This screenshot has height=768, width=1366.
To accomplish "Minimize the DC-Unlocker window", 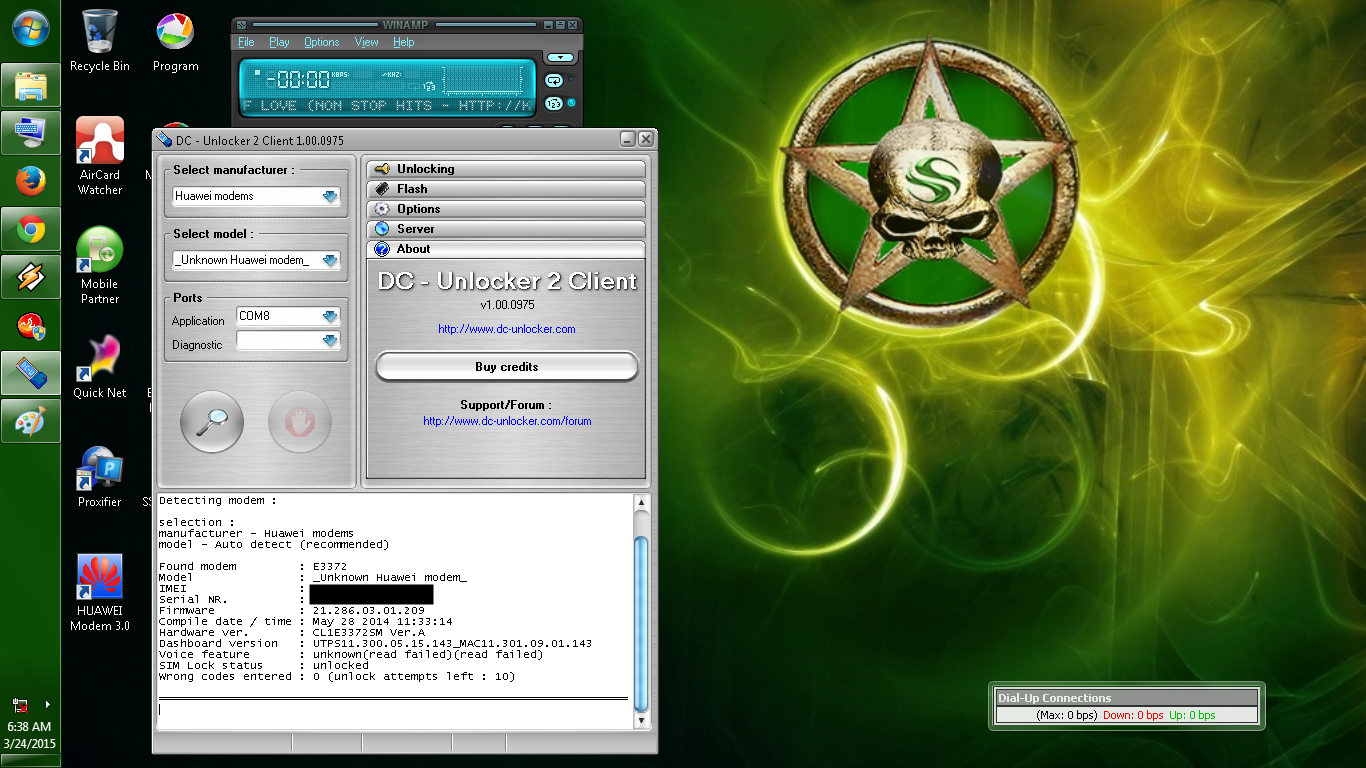I will [628, 139].
